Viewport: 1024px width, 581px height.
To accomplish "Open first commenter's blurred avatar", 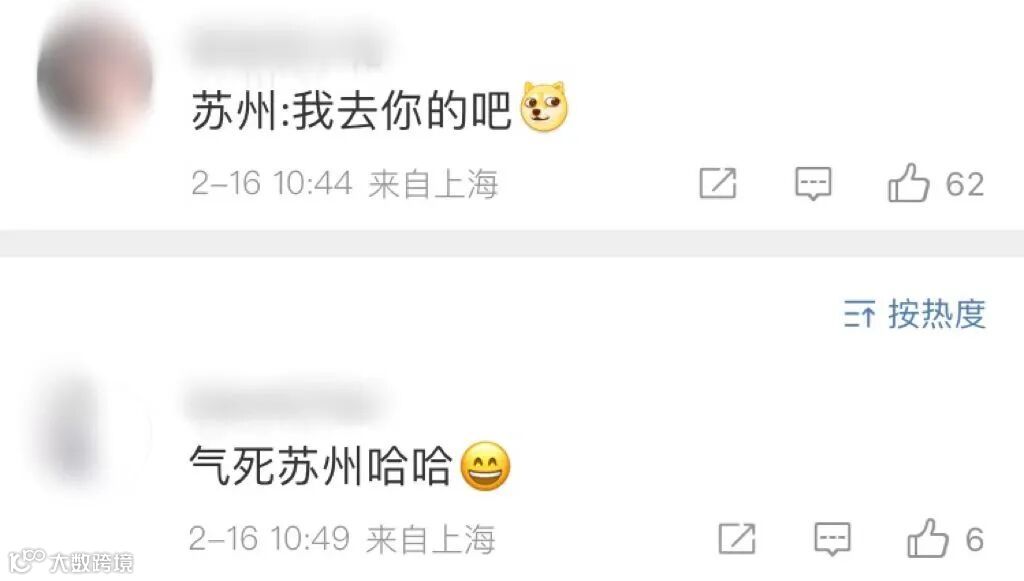I will point(95,76).
